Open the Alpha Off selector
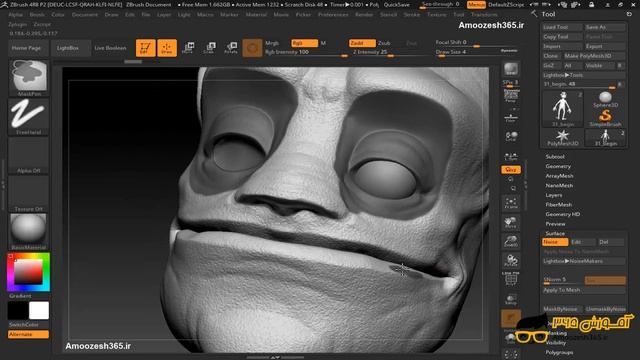The width and height of the screenshot is (640, 360). pyautogui.click(x=29, y=155)
